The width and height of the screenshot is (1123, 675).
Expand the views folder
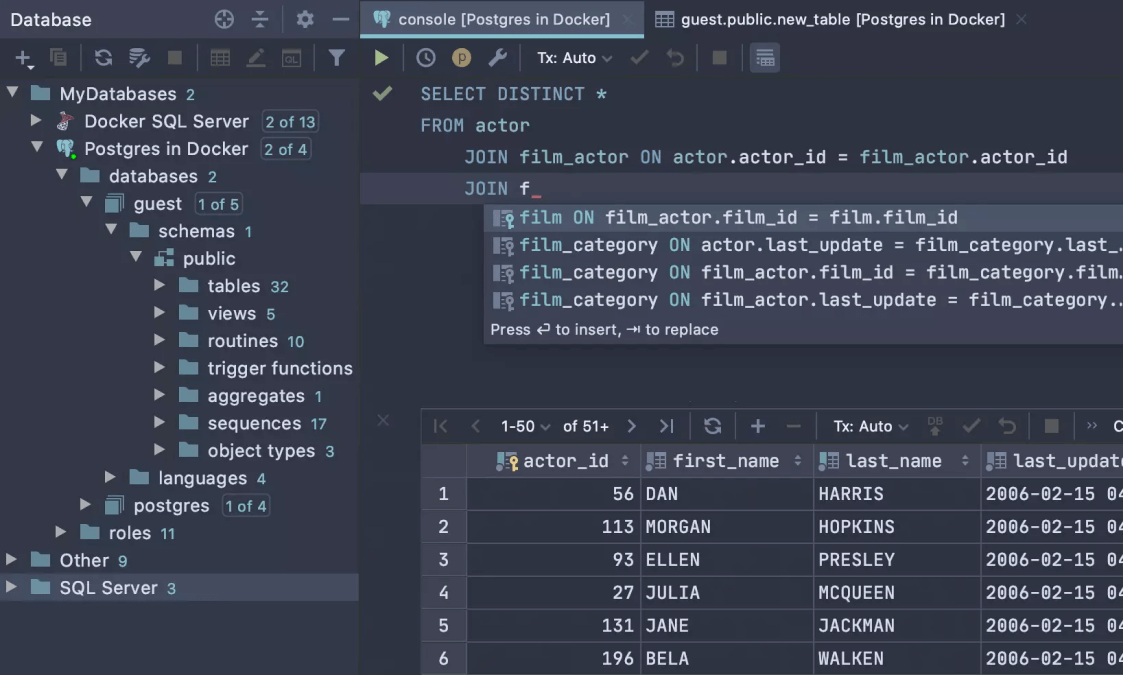coord(160,312)
